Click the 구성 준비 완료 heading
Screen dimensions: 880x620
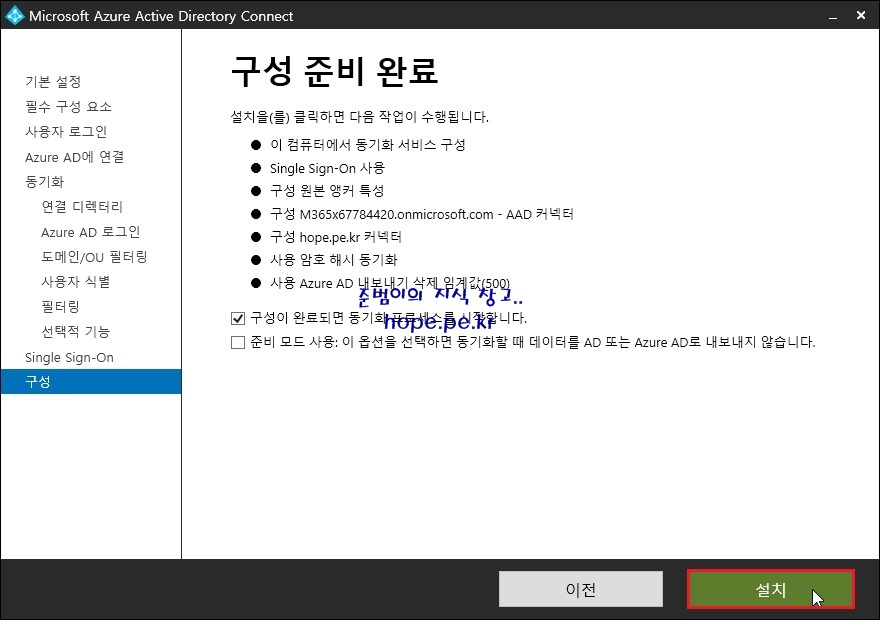pos(334,71)
